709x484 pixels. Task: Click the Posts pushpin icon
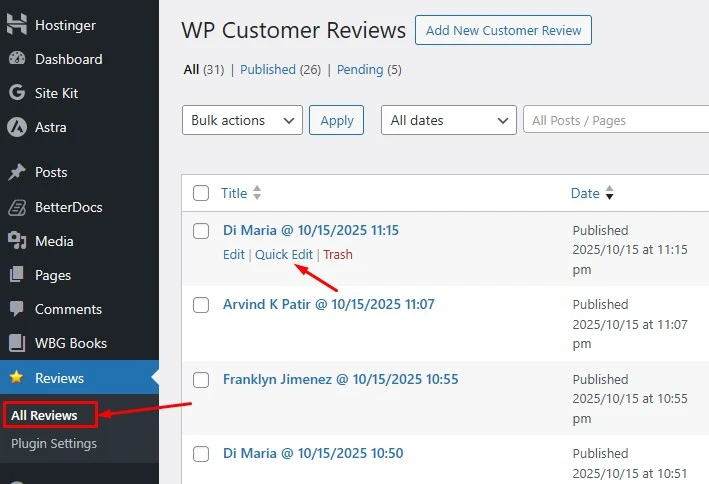click(17, 172)
